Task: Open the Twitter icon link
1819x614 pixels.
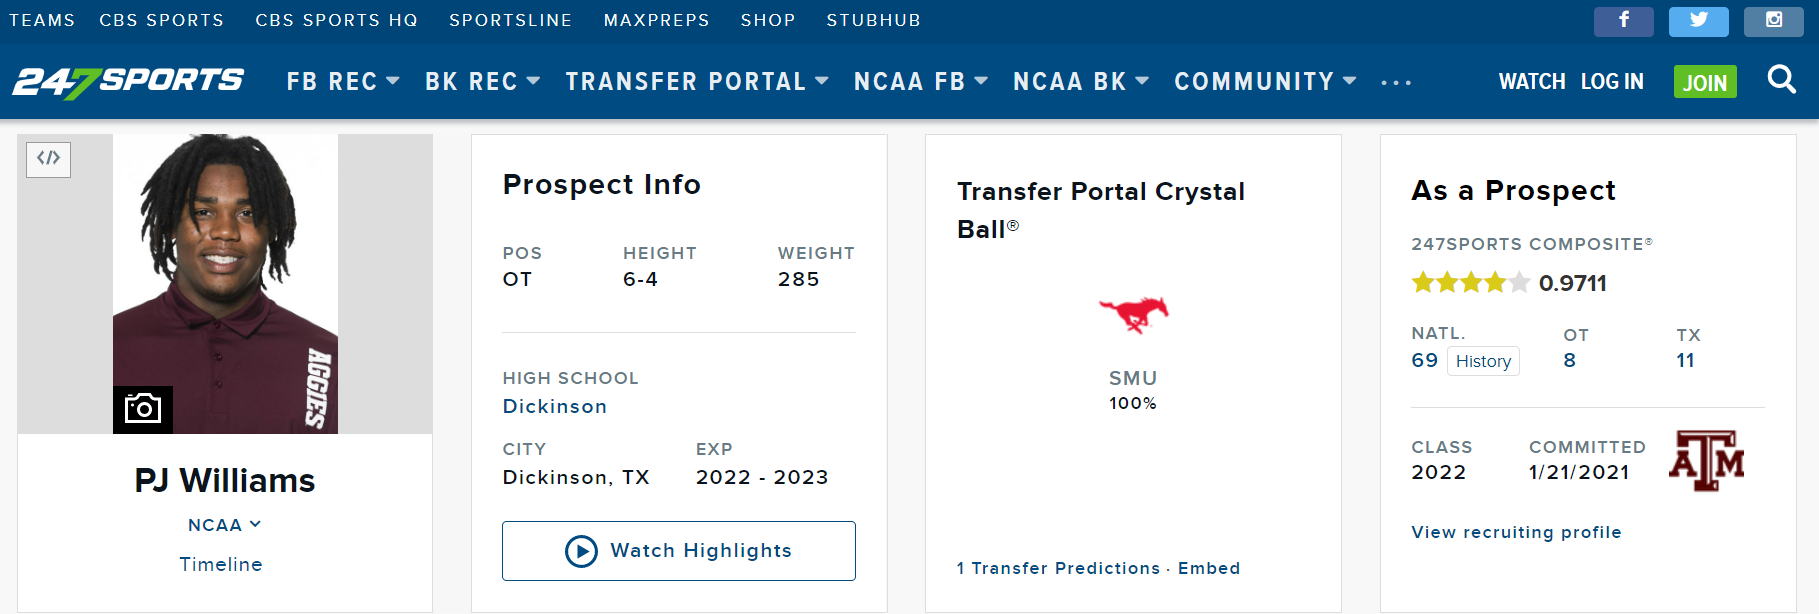Action: coord(1699,21)
